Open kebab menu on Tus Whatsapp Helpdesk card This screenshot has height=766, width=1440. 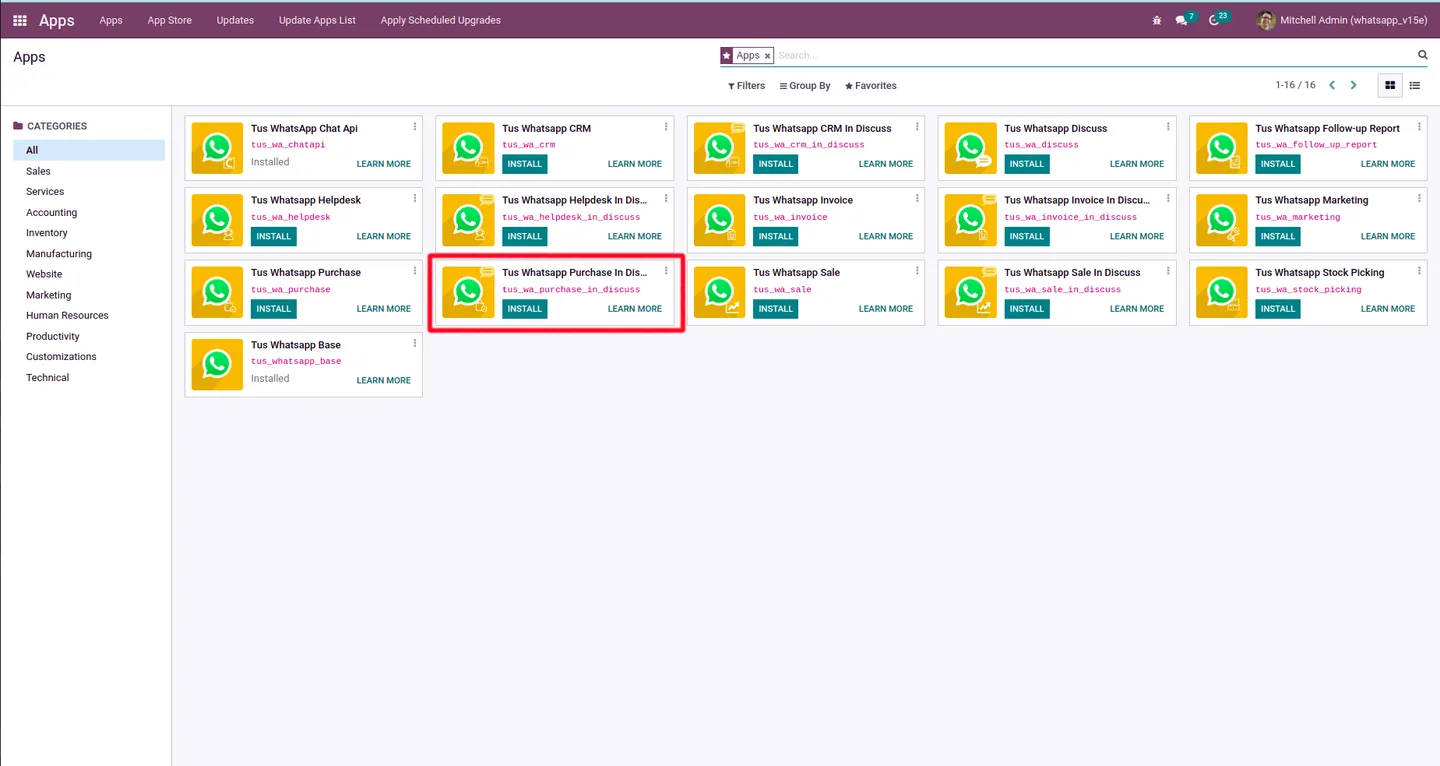[x=415, y=199]
